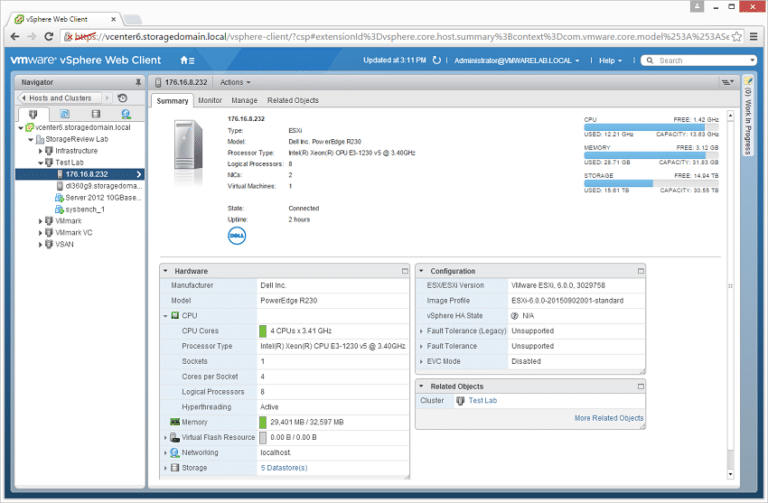Maximize the Hardware panel
Image resolution: width=768 pixels, height=503 pixels.
405,271
